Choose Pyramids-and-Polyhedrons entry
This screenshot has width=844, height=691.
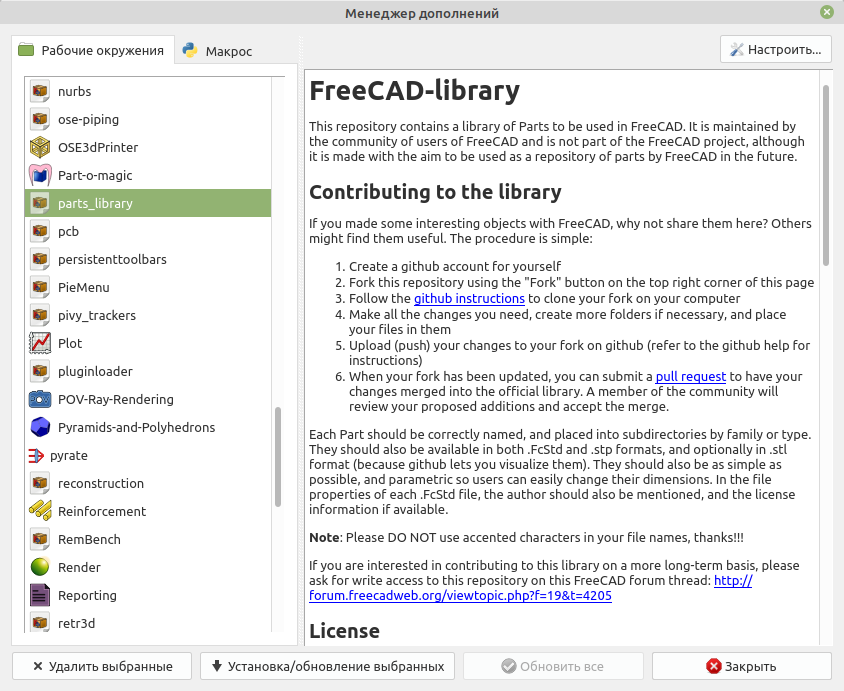[148, 427]
